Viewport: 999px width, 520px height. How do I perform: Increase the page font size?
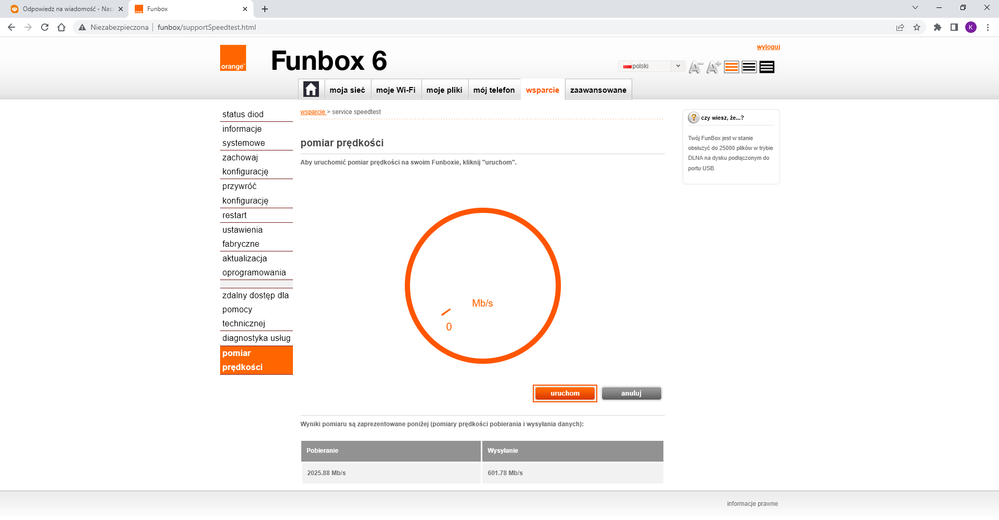click(x=713, y=67)
